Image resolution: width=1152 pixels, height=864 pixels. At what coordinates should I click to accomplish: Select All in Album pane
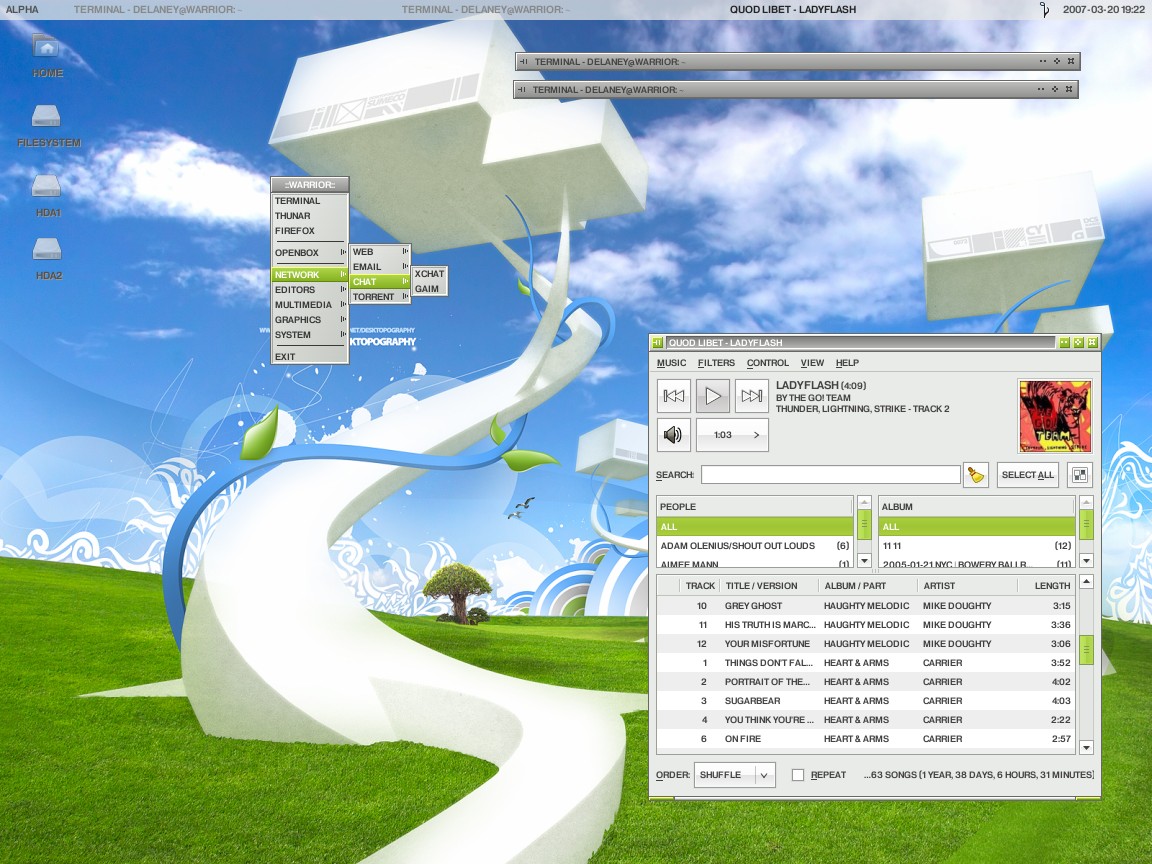[976, 527]
